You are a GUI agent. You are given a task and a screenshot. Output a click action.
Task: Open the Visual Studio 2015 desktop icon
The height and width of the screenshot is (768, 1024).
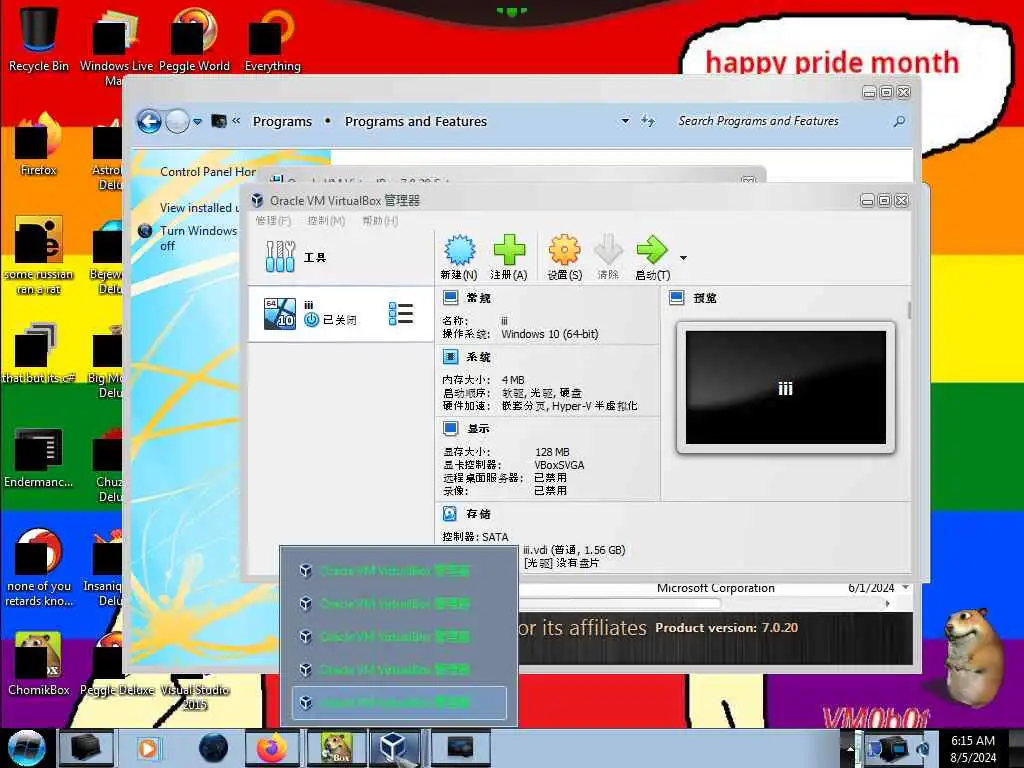coord(195,697)
